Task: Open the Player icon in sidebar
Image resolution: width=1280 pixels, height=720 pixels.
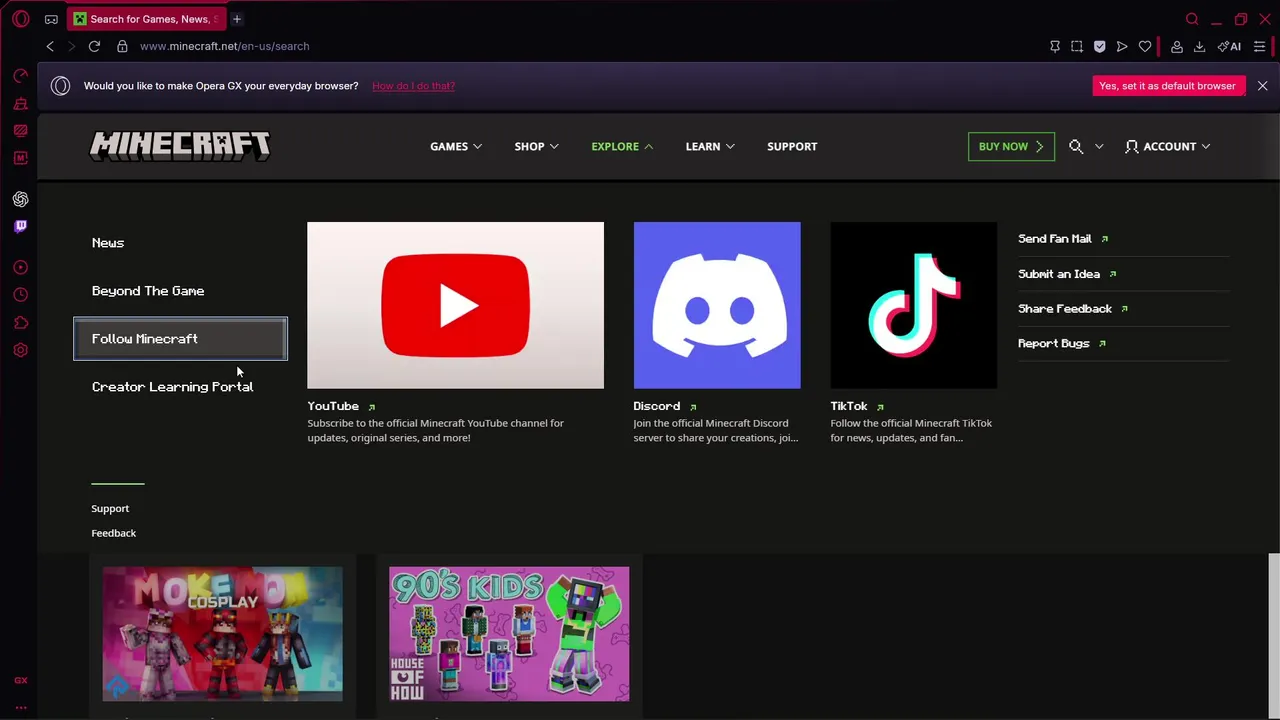Action: tap(21, 267)
